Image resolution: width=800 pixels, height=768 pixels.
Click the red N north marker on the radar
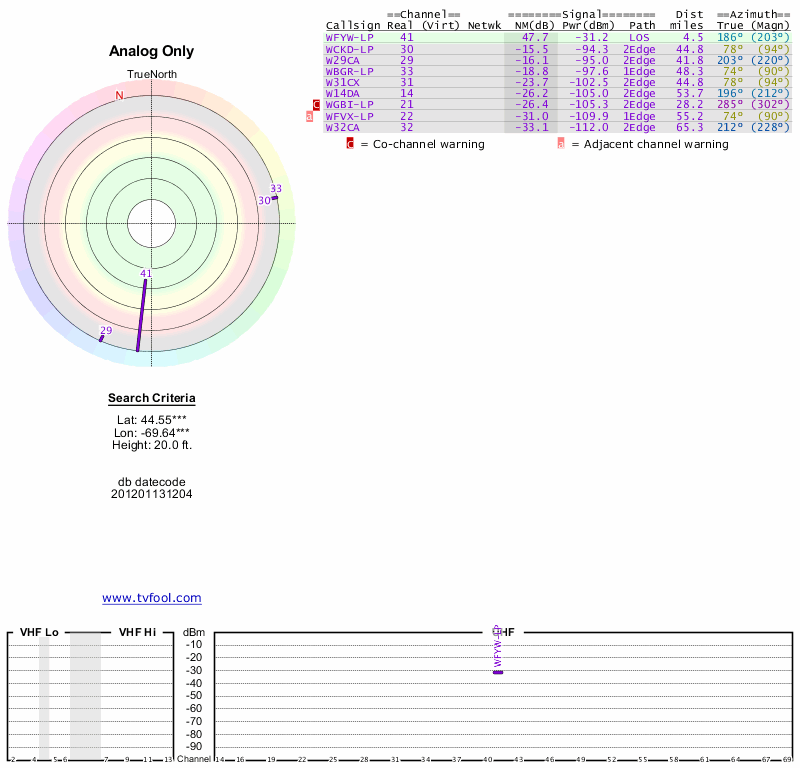(120, 96)
